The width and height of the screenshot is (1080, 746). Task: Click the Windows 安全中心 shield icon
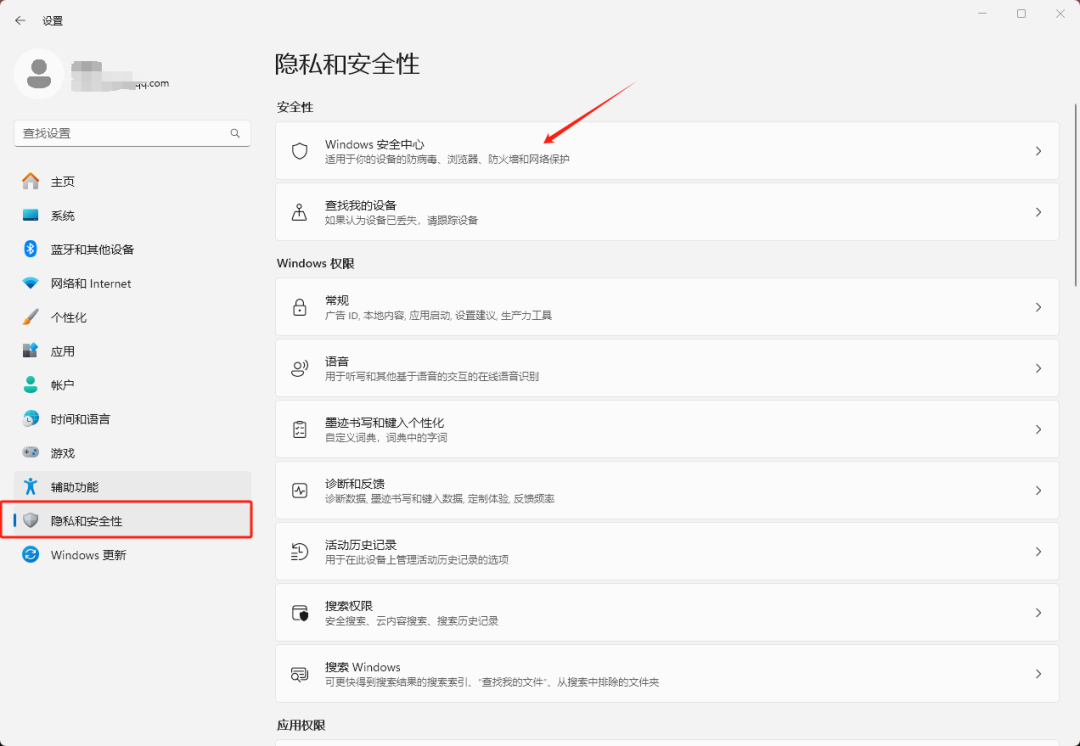pyautogui.click(x=299, y=150)
